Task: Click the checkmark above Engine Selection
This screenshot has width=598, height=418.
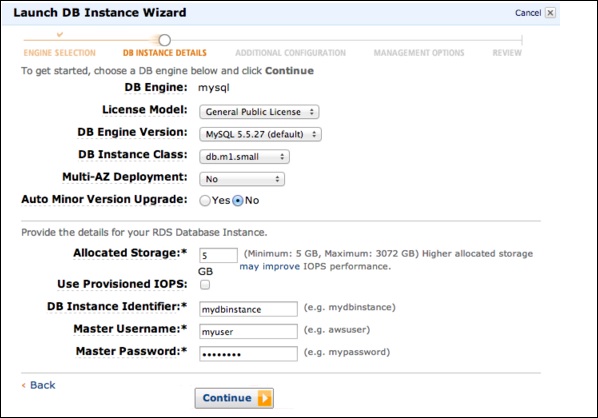Action: click(x=59, y=35)
